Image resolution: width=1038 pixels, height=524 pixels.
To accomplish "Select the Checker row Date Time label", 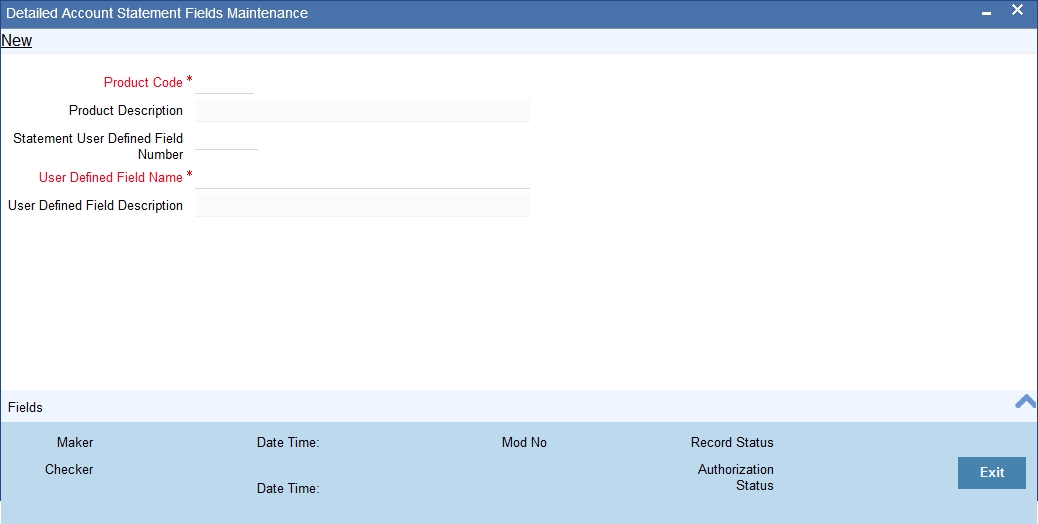I will pyautogui.click(x=288, y=488).
